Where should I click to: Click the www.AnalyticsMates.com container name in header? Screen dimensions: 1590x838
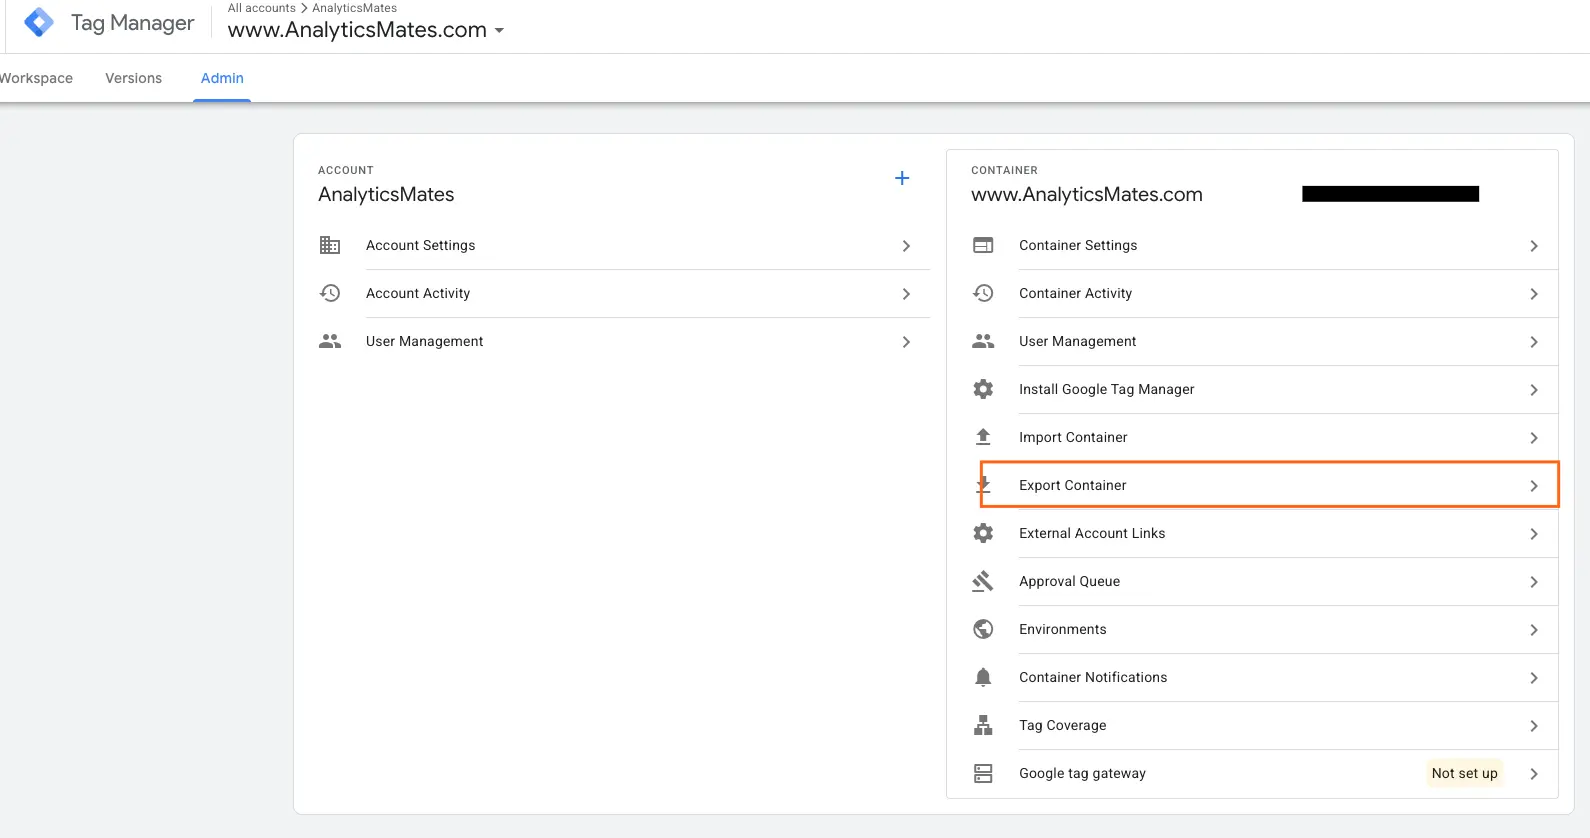point(357,30)
